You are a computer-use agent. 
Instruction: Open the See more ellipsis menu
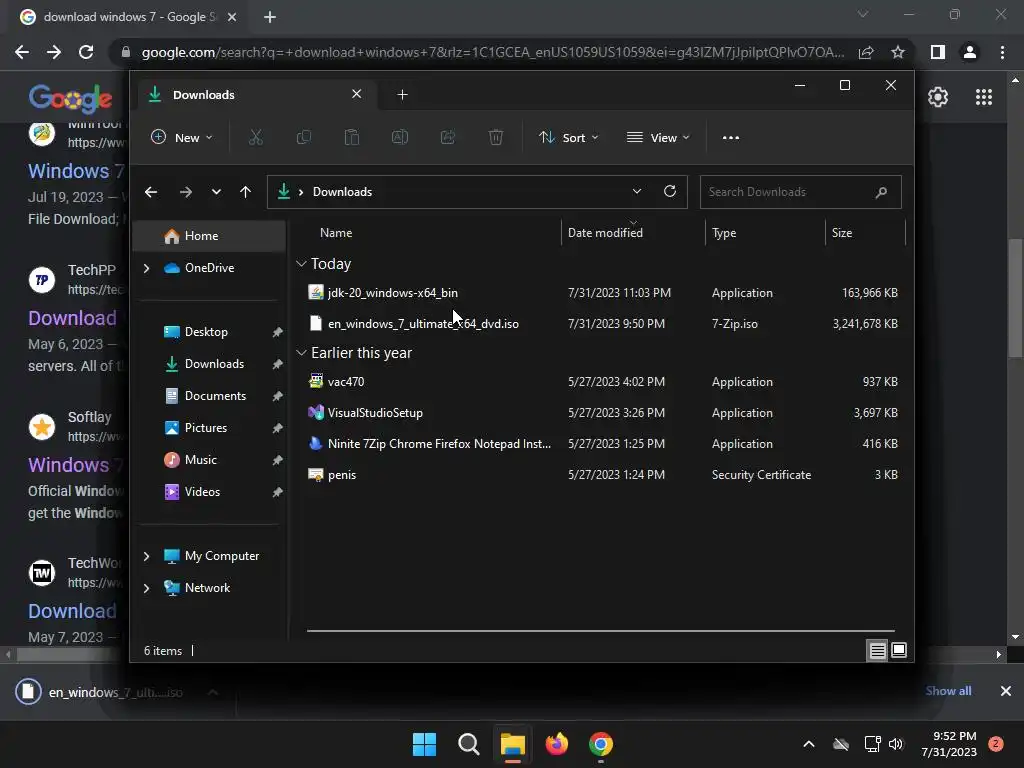pos(731,138)
